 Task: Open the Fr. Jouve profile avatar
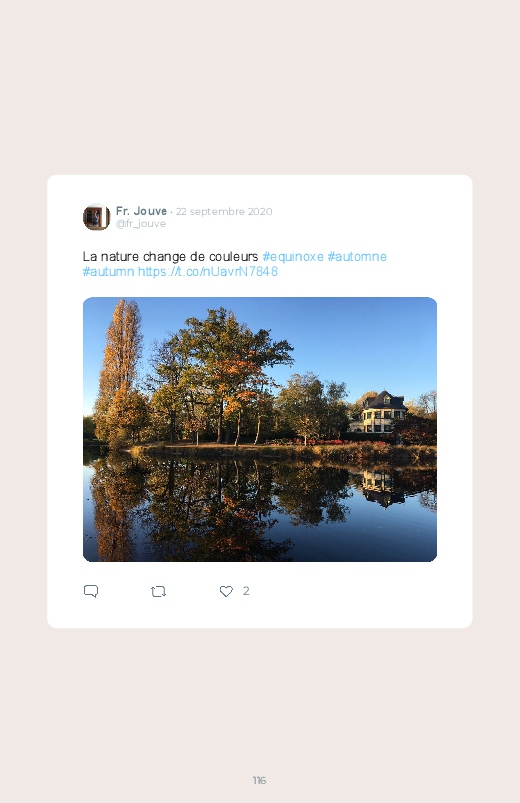click(x=96, y=217)
